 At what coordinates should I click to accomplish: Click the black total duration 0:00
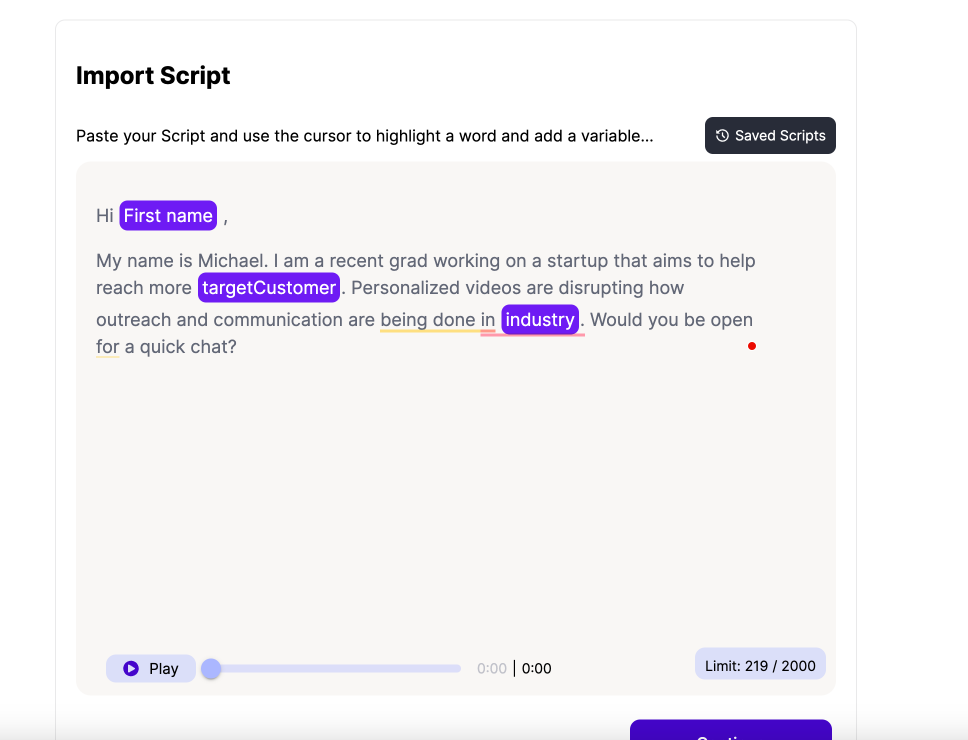537,669
